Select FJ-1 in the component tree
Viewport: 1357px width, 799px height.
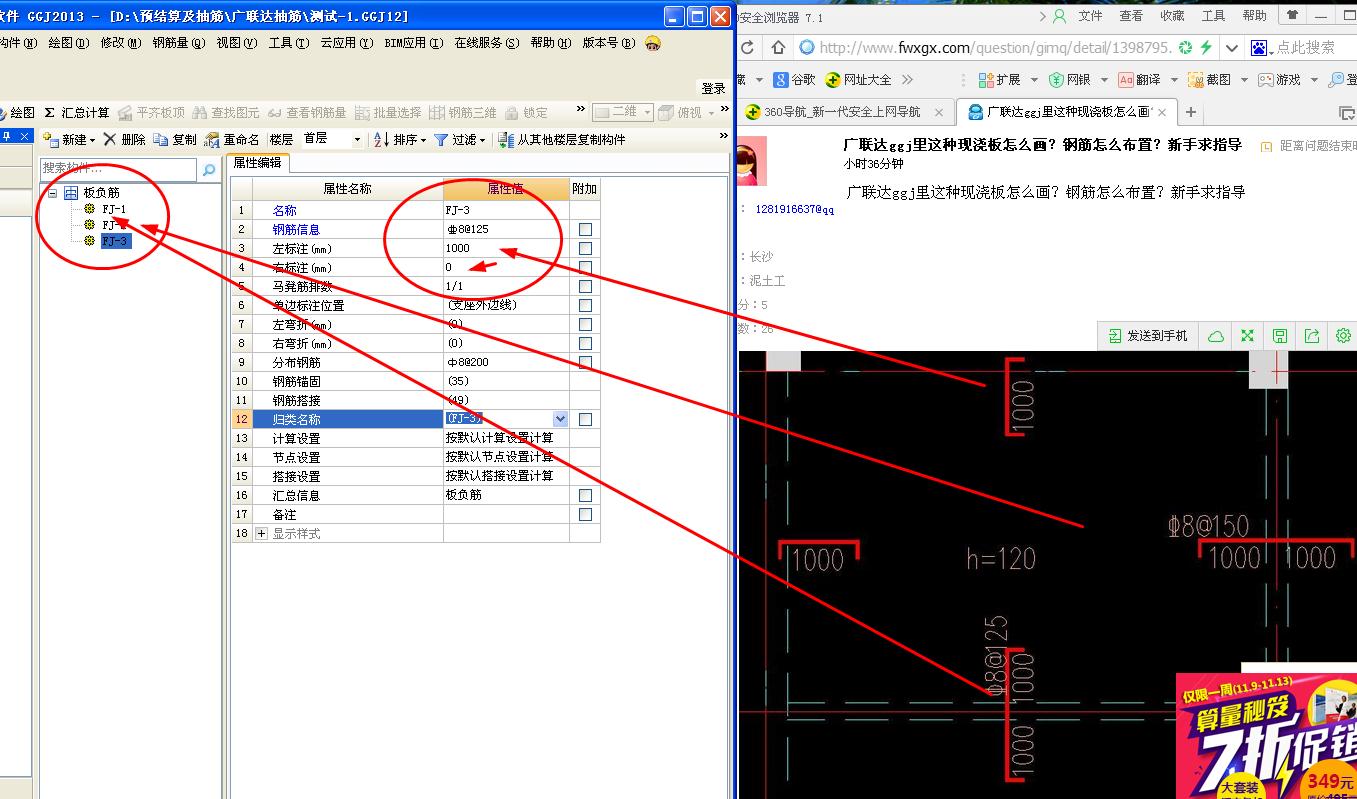tap(114, 209)
